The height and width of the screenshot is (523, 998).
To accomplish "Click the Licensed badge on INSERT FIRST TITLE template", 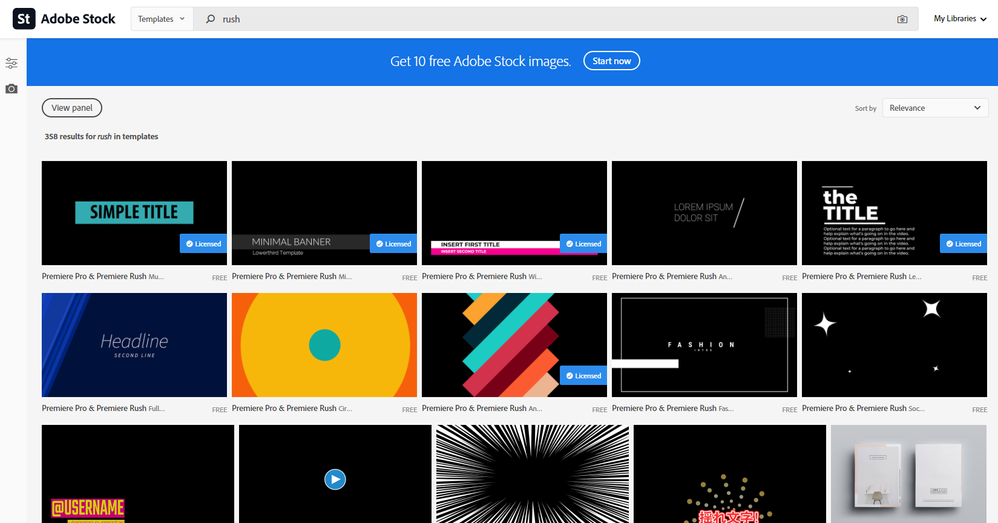I will coord(584,244).
